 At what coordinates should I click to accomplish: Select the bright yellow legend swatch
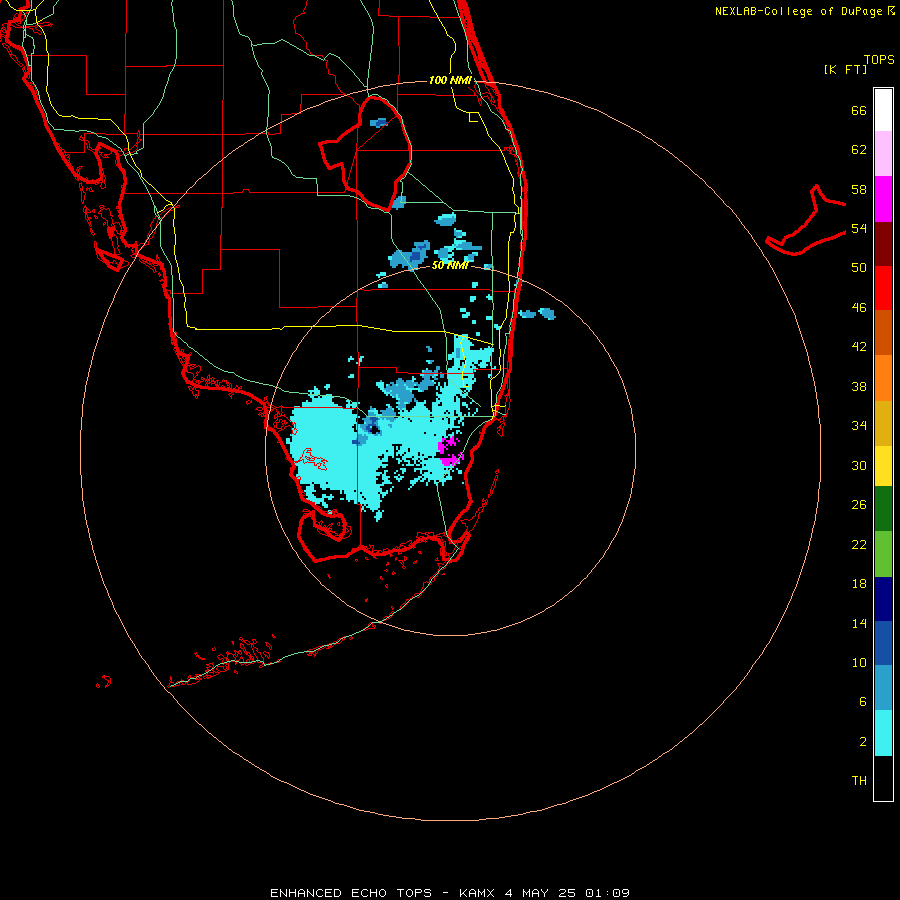pyautogui.click(x=883, y=466)
